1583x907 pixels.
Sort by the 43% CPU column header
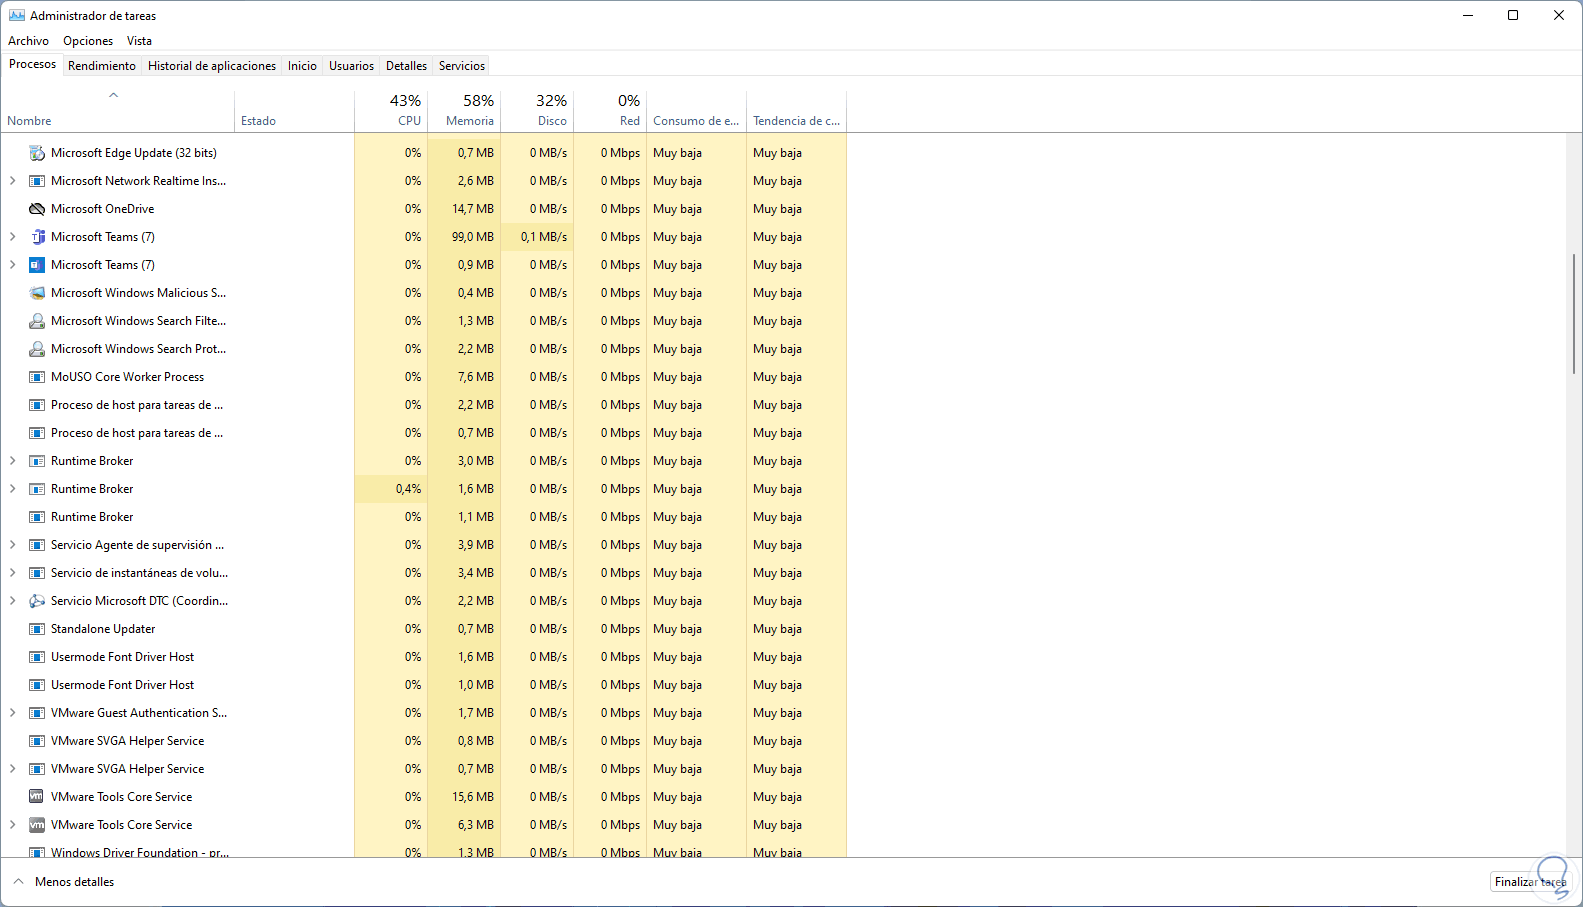pyautogui.click(x=391, y=111)
